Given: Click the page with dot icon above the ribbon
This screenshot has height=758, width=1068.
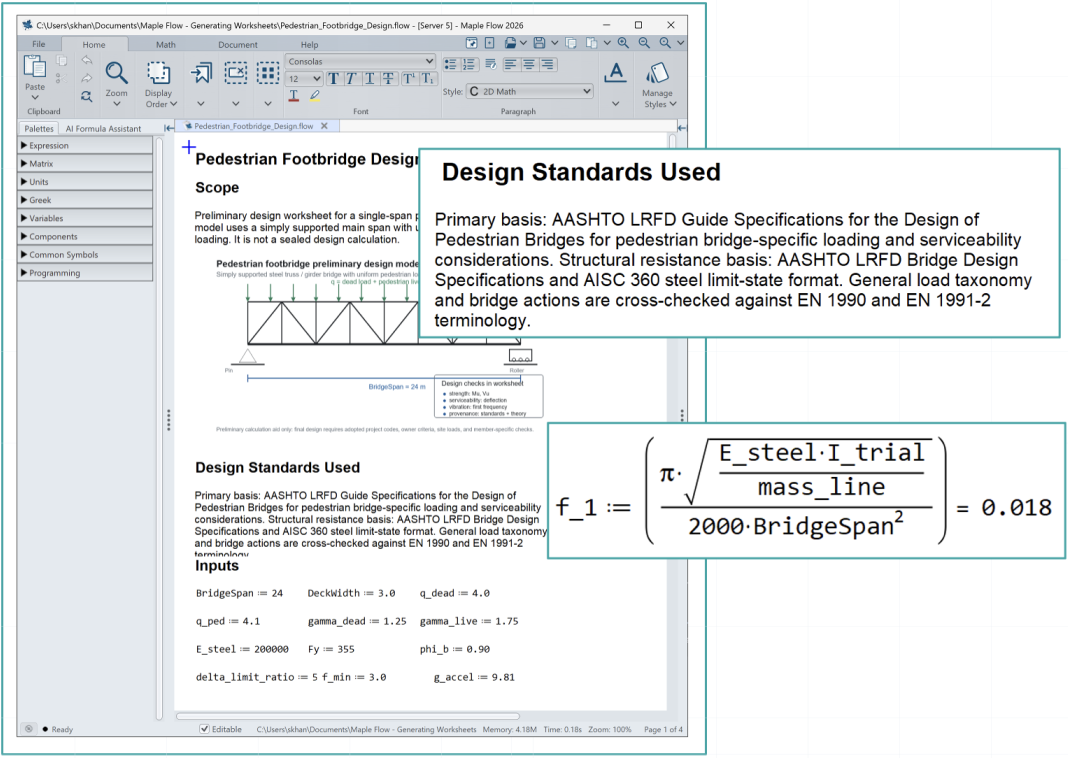Looking at the screenshot, I should [489, 43].
